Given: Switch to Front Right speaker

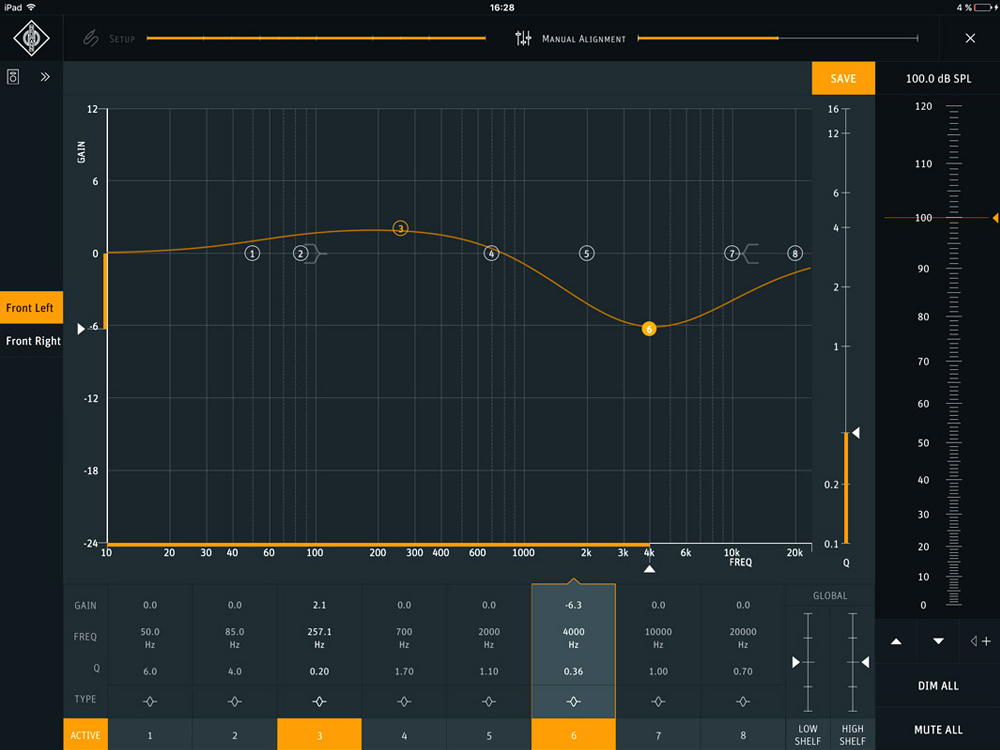Looking at the screenshot, I should click(33, 341).
